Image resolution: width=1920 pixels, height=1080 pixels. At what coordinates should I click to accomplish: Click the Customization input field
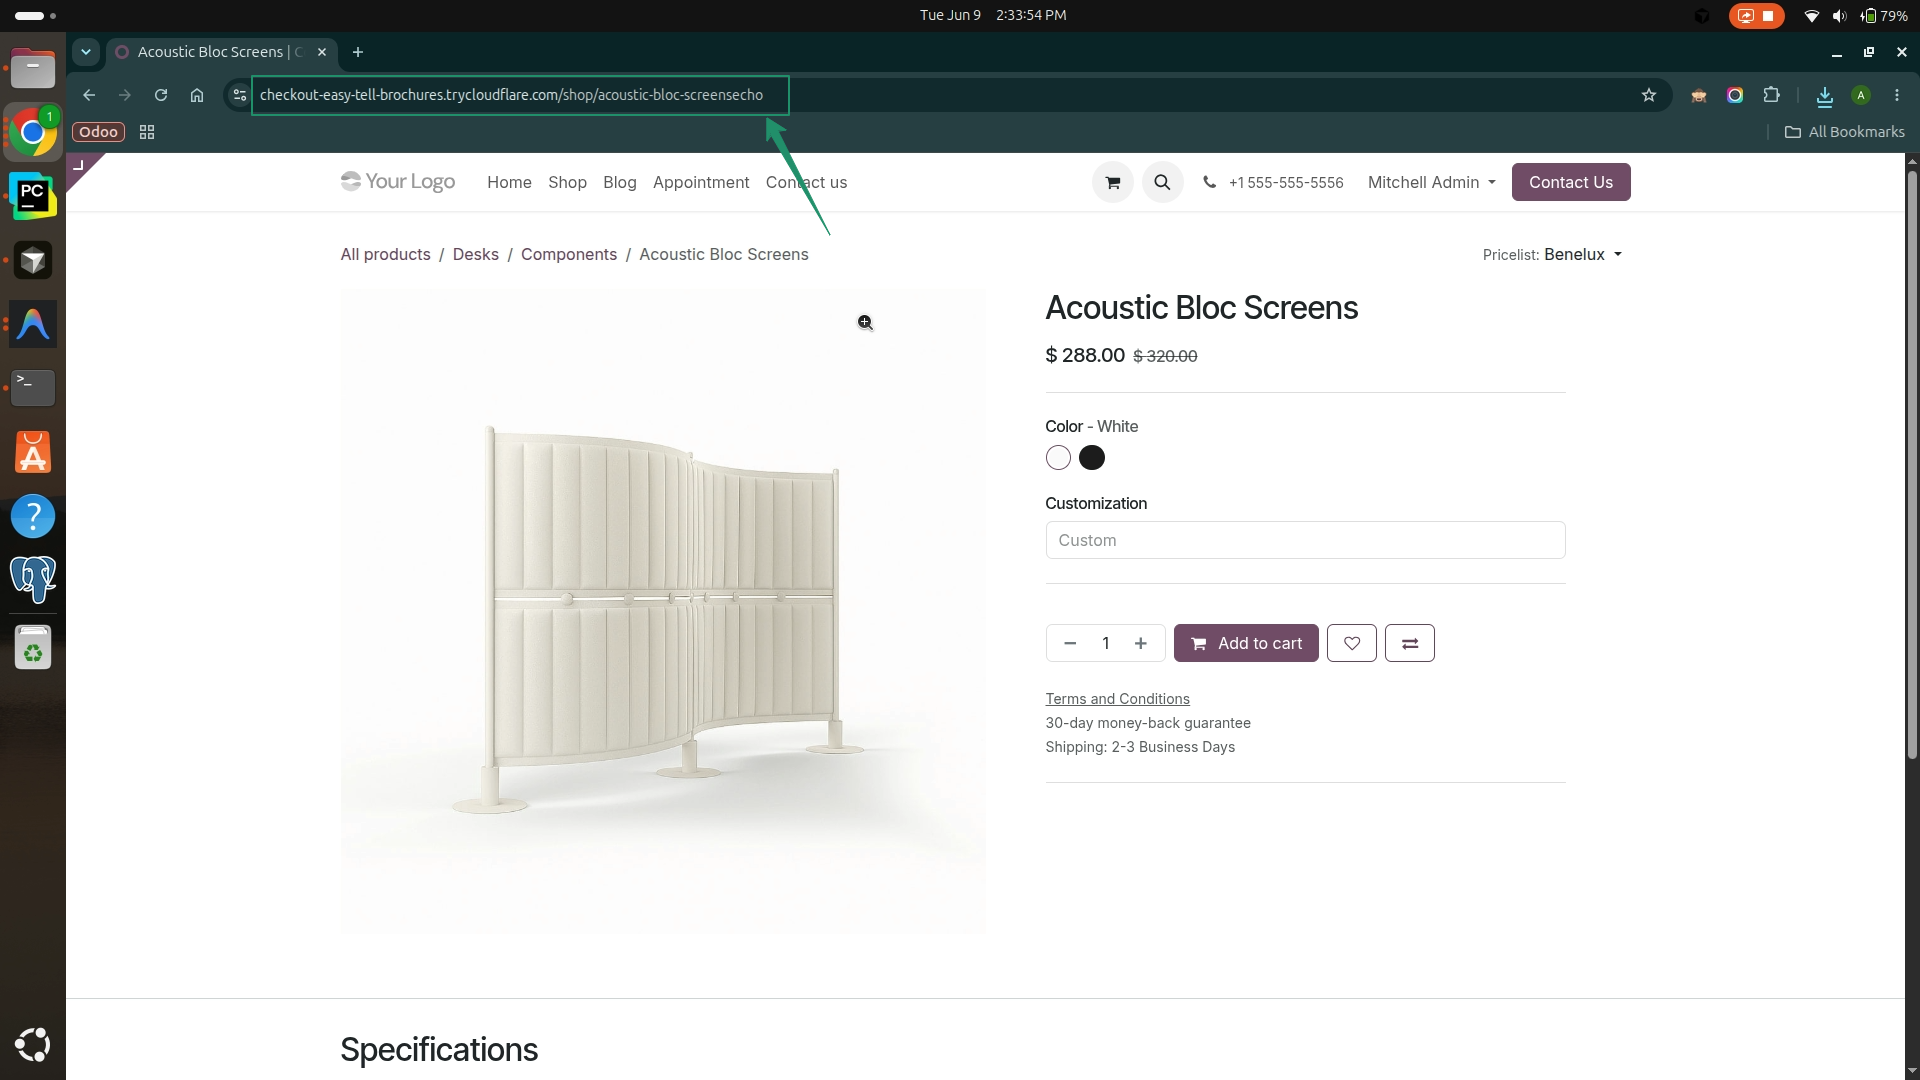coord(1305,540)
